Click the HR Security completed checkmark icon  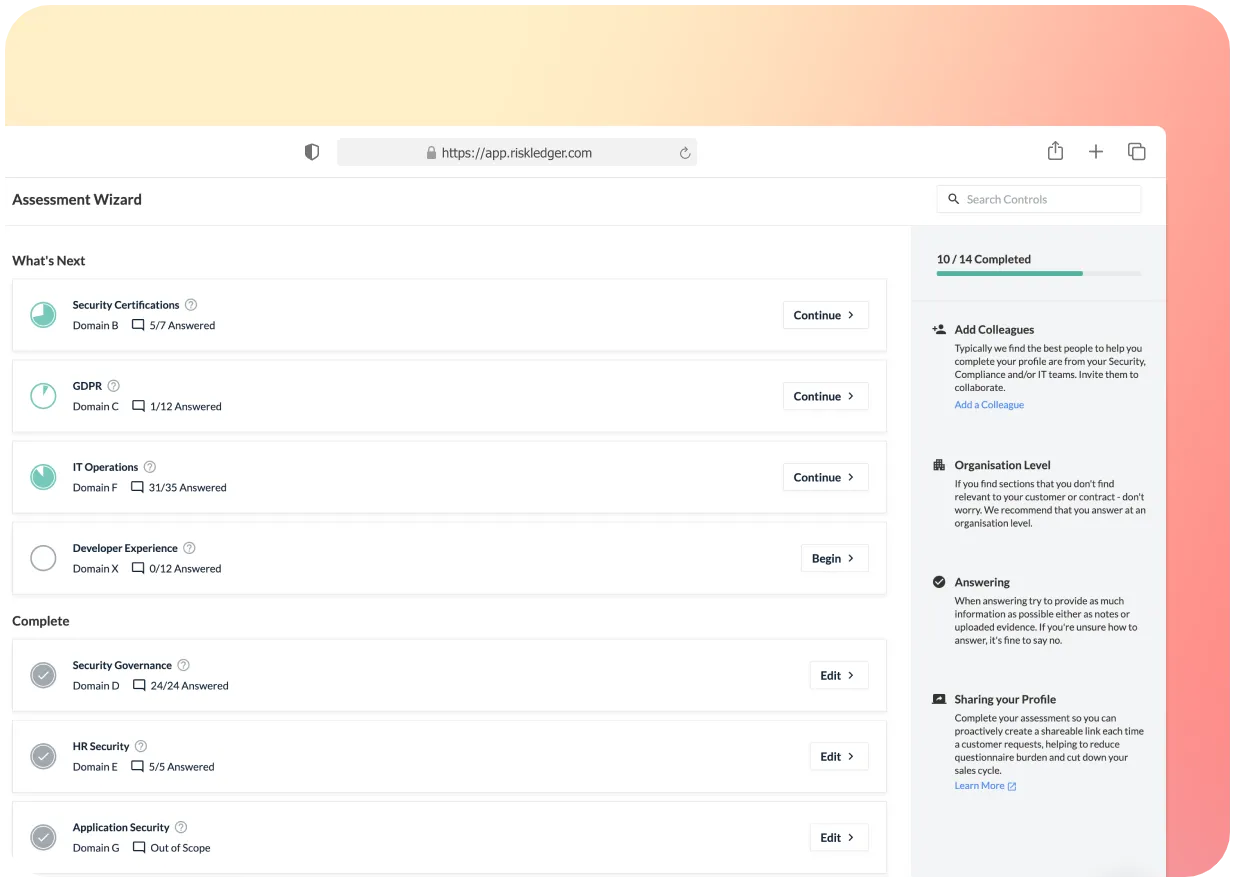pyautogui.click(x=43, y=756)
